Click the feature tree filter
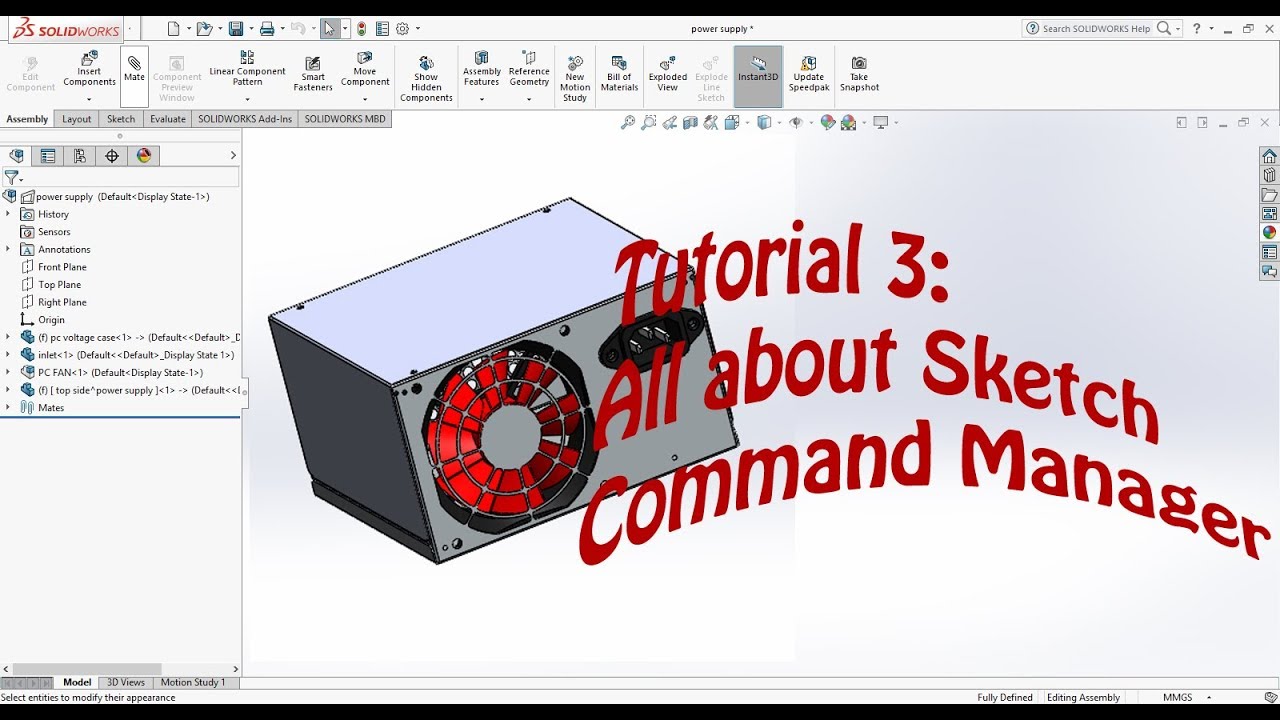Image resolution: width=1280 pixels, height=720 pixels. [11, 177]
